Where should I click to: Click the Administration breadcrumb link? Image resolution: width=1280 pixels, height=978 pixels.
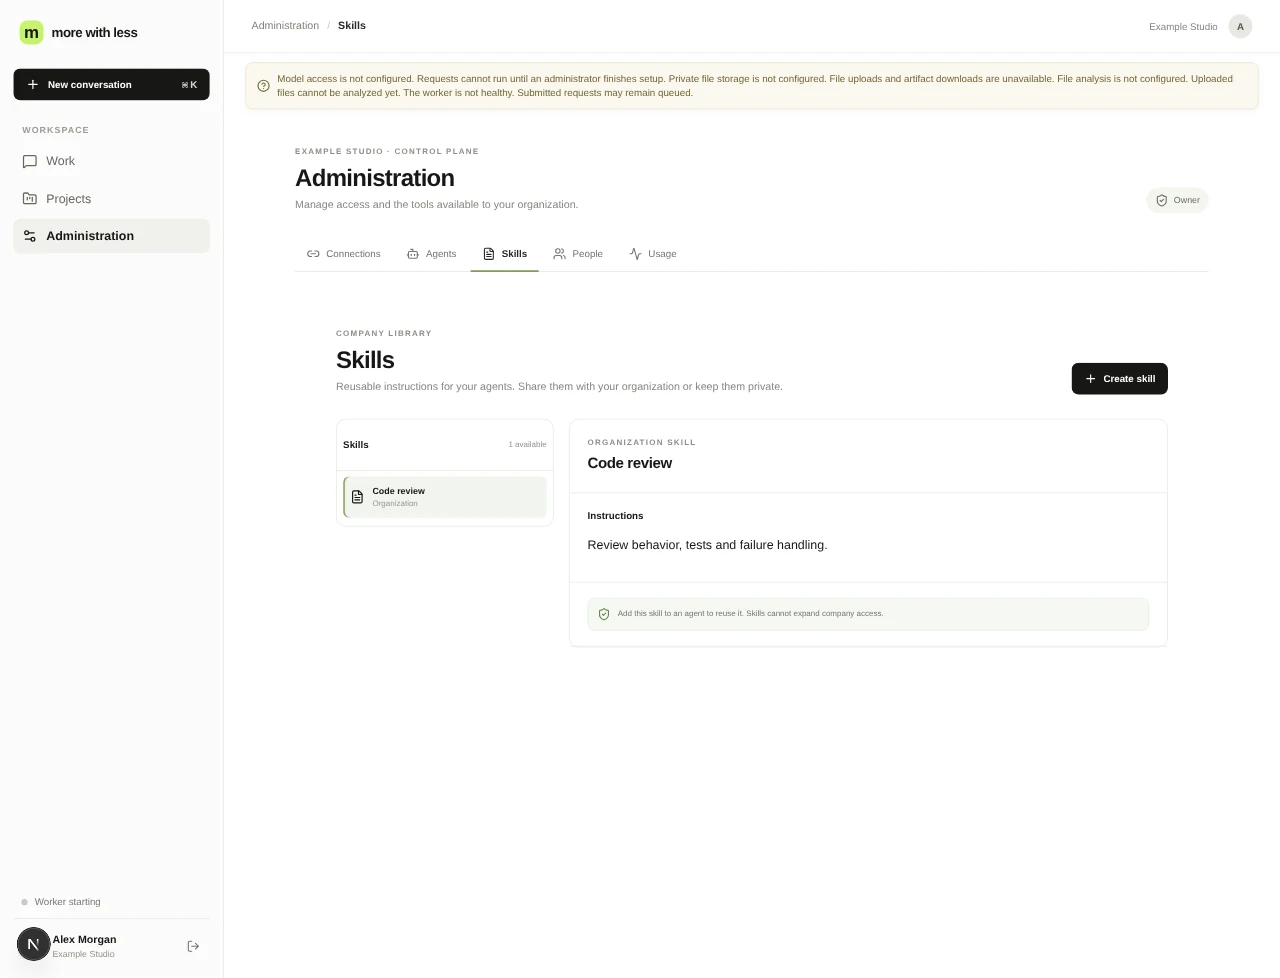click(285, 25)
